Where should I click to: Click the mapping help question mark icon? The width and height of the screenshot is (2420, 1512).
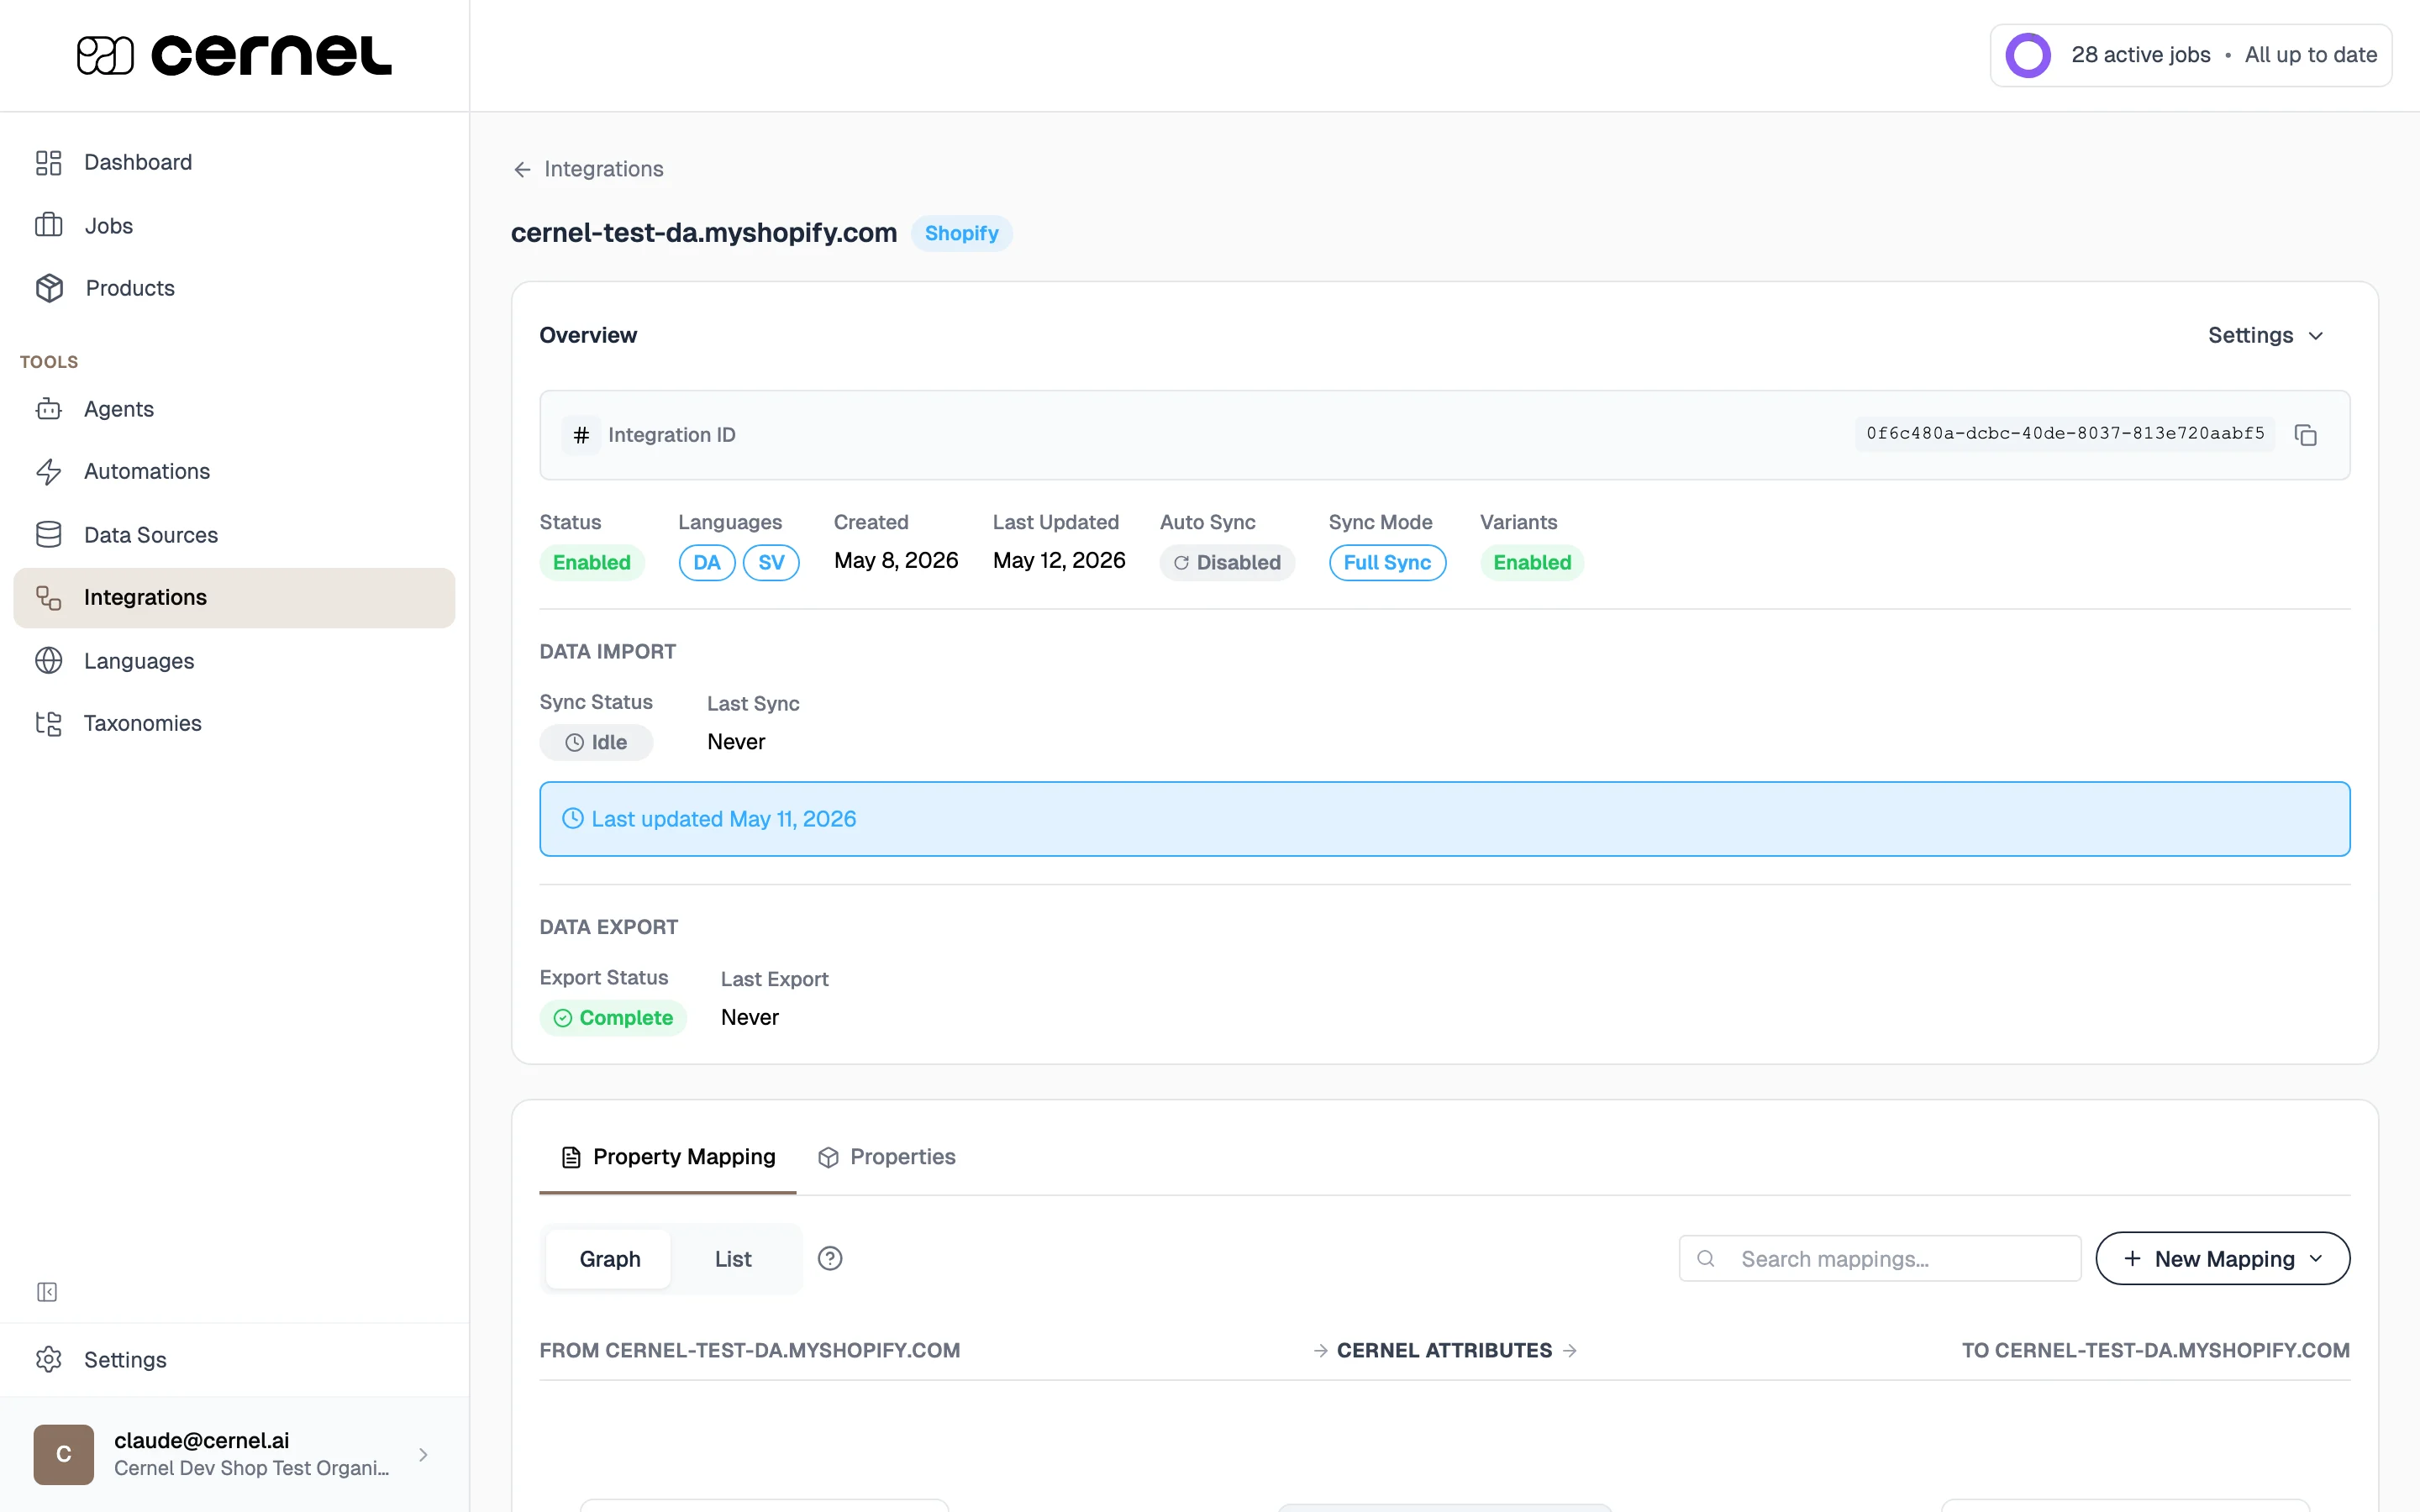point(830,1258)
